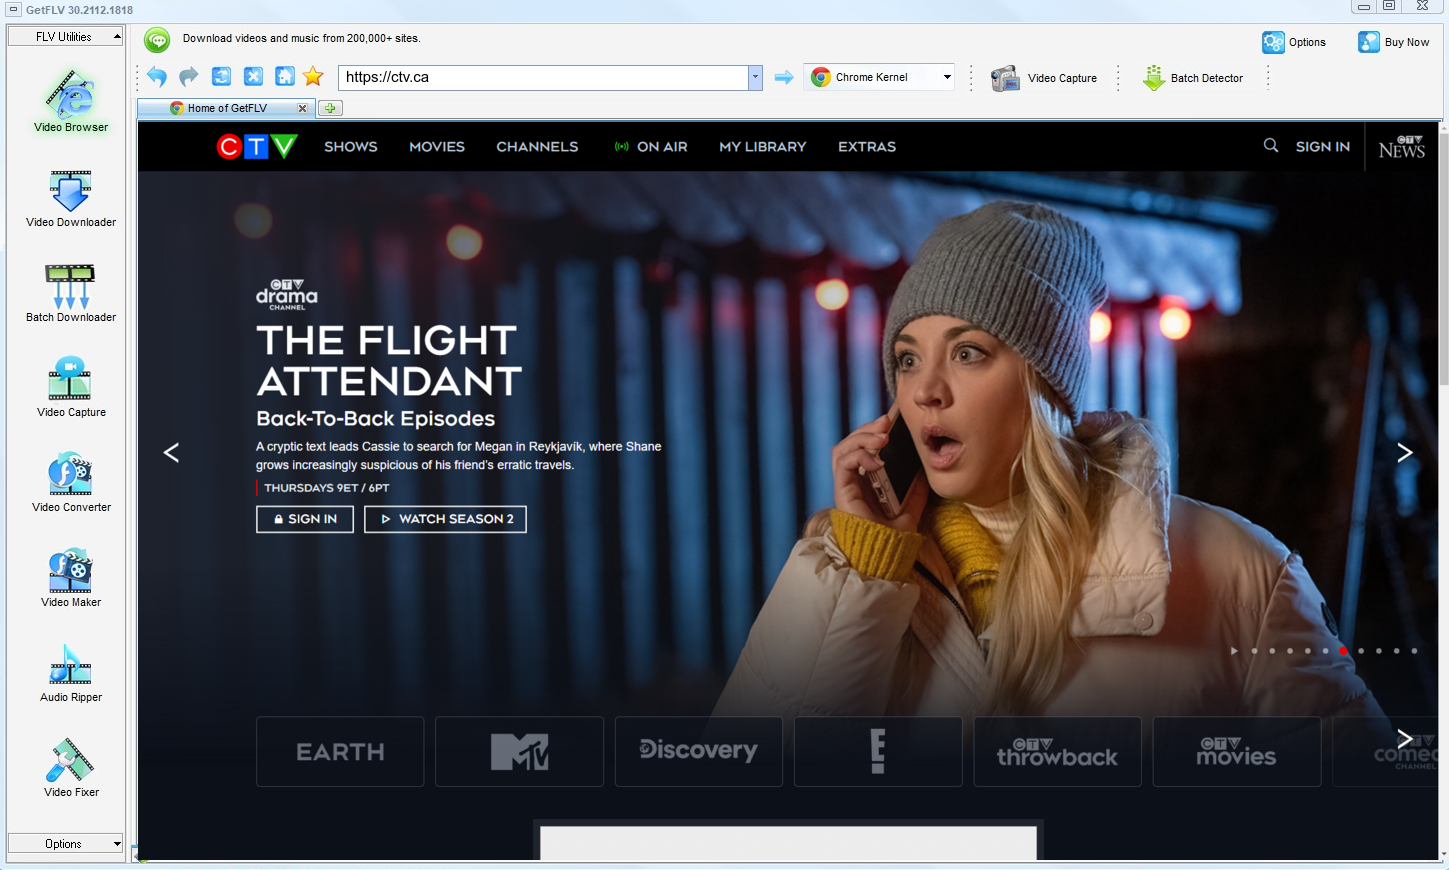Click the WATCH SEASON 2 button
The image size is (1449, 870).
[x=445, y=519]
